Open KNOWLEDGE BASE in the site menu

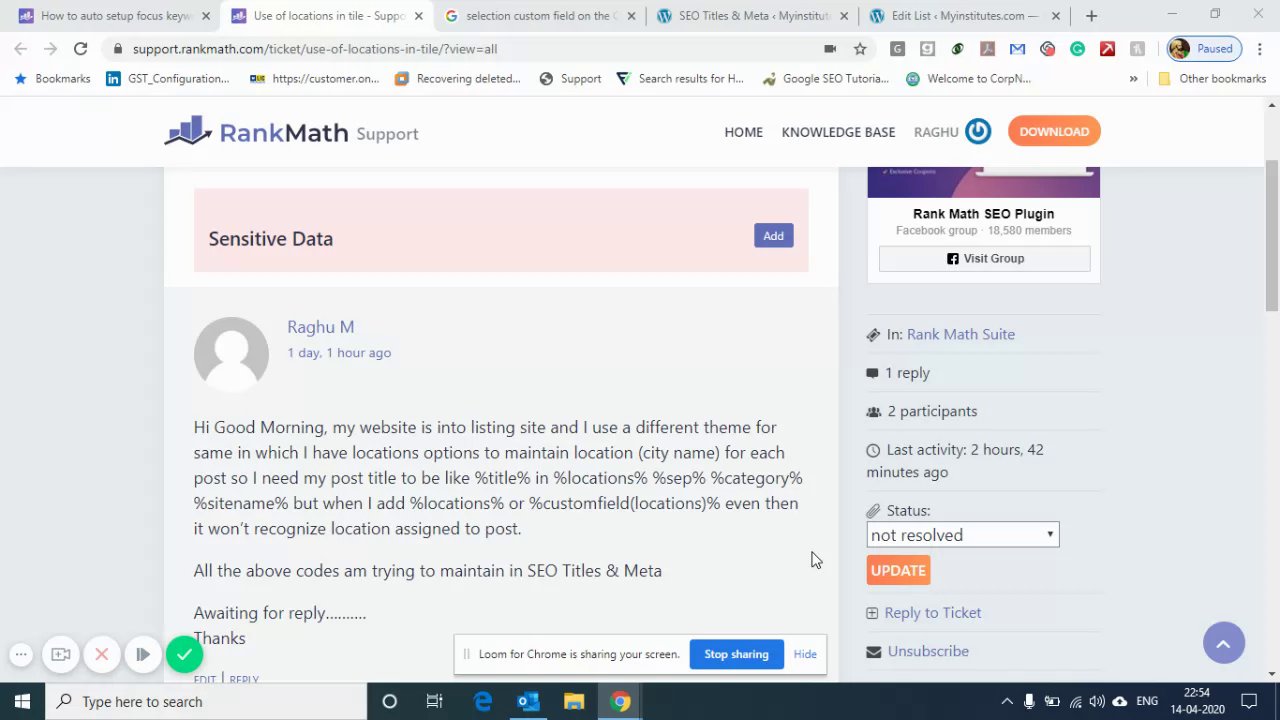(838, 132)
